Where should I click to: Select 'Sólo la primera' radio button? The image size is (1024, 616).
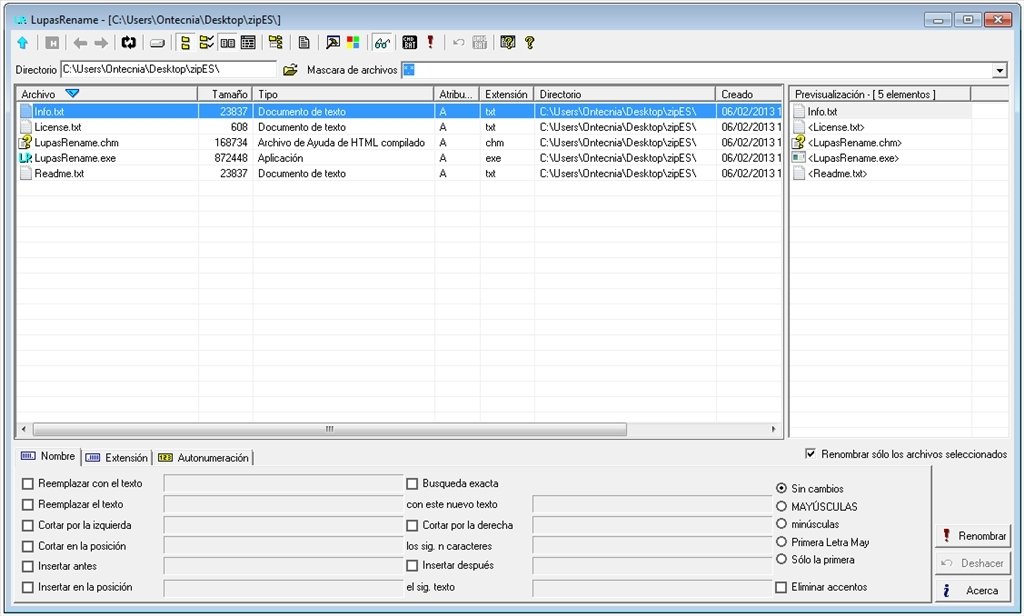pos(781,560)
